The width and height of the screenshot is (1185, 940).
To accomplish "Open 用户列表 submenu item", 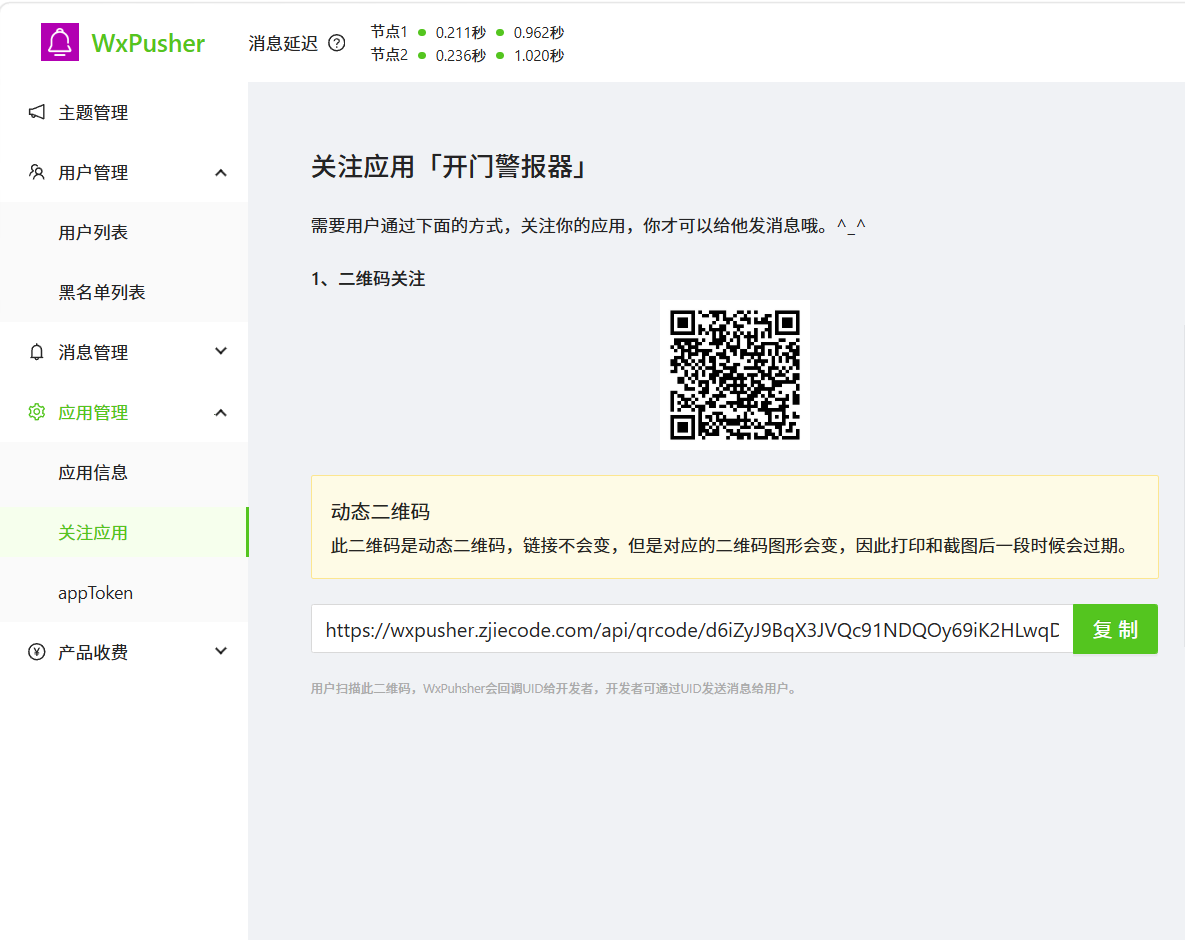I will [x=124, y=232].
